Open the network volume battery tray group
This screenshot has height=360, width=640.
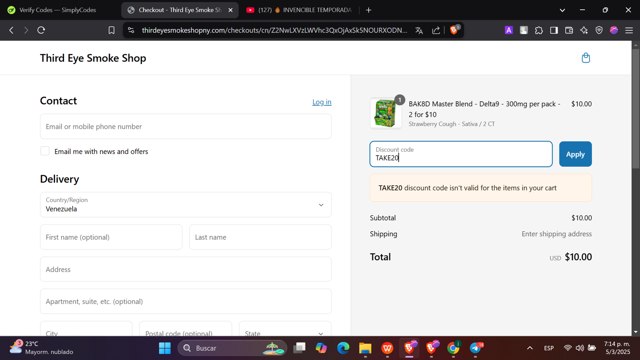tap(580, 348)
